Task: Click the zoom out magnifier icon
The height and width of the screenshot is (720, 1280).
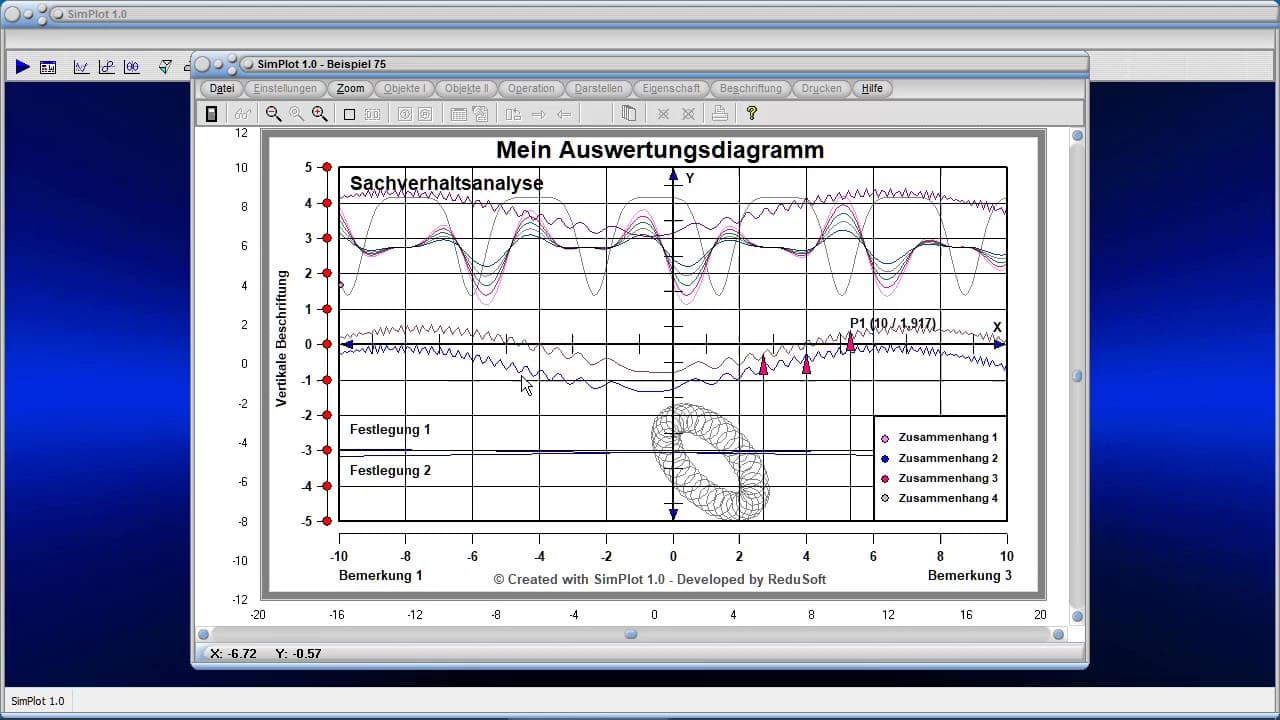Action: (x=273, y=114)
